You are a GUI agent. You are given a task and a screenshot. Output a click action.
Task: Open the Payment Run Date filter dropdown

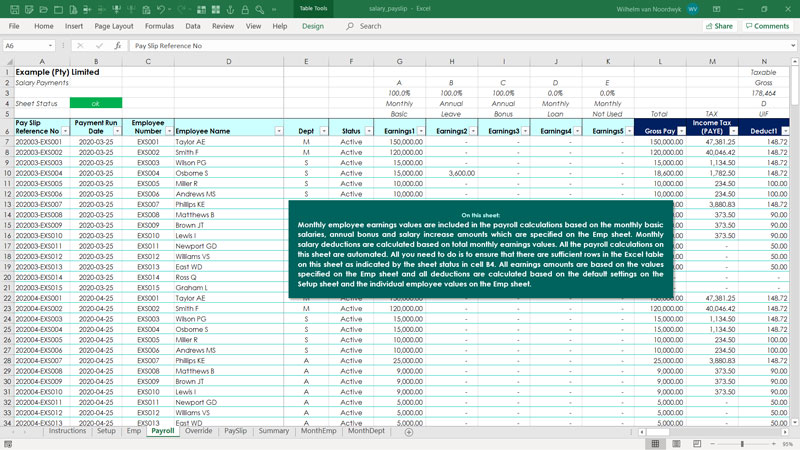click(x=117, y=131)
